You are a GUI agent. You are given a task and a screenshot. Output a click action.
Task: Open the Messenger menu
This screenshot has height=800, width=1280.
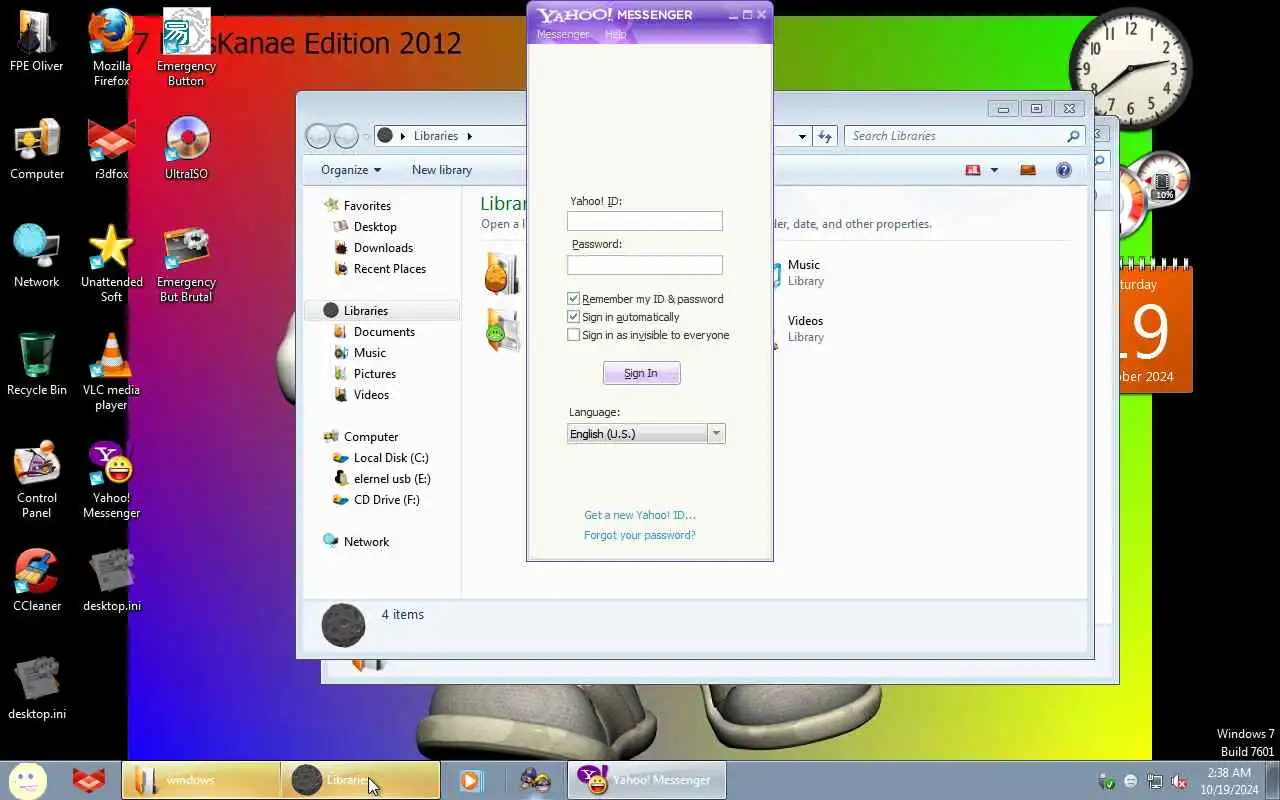[563, 34]
